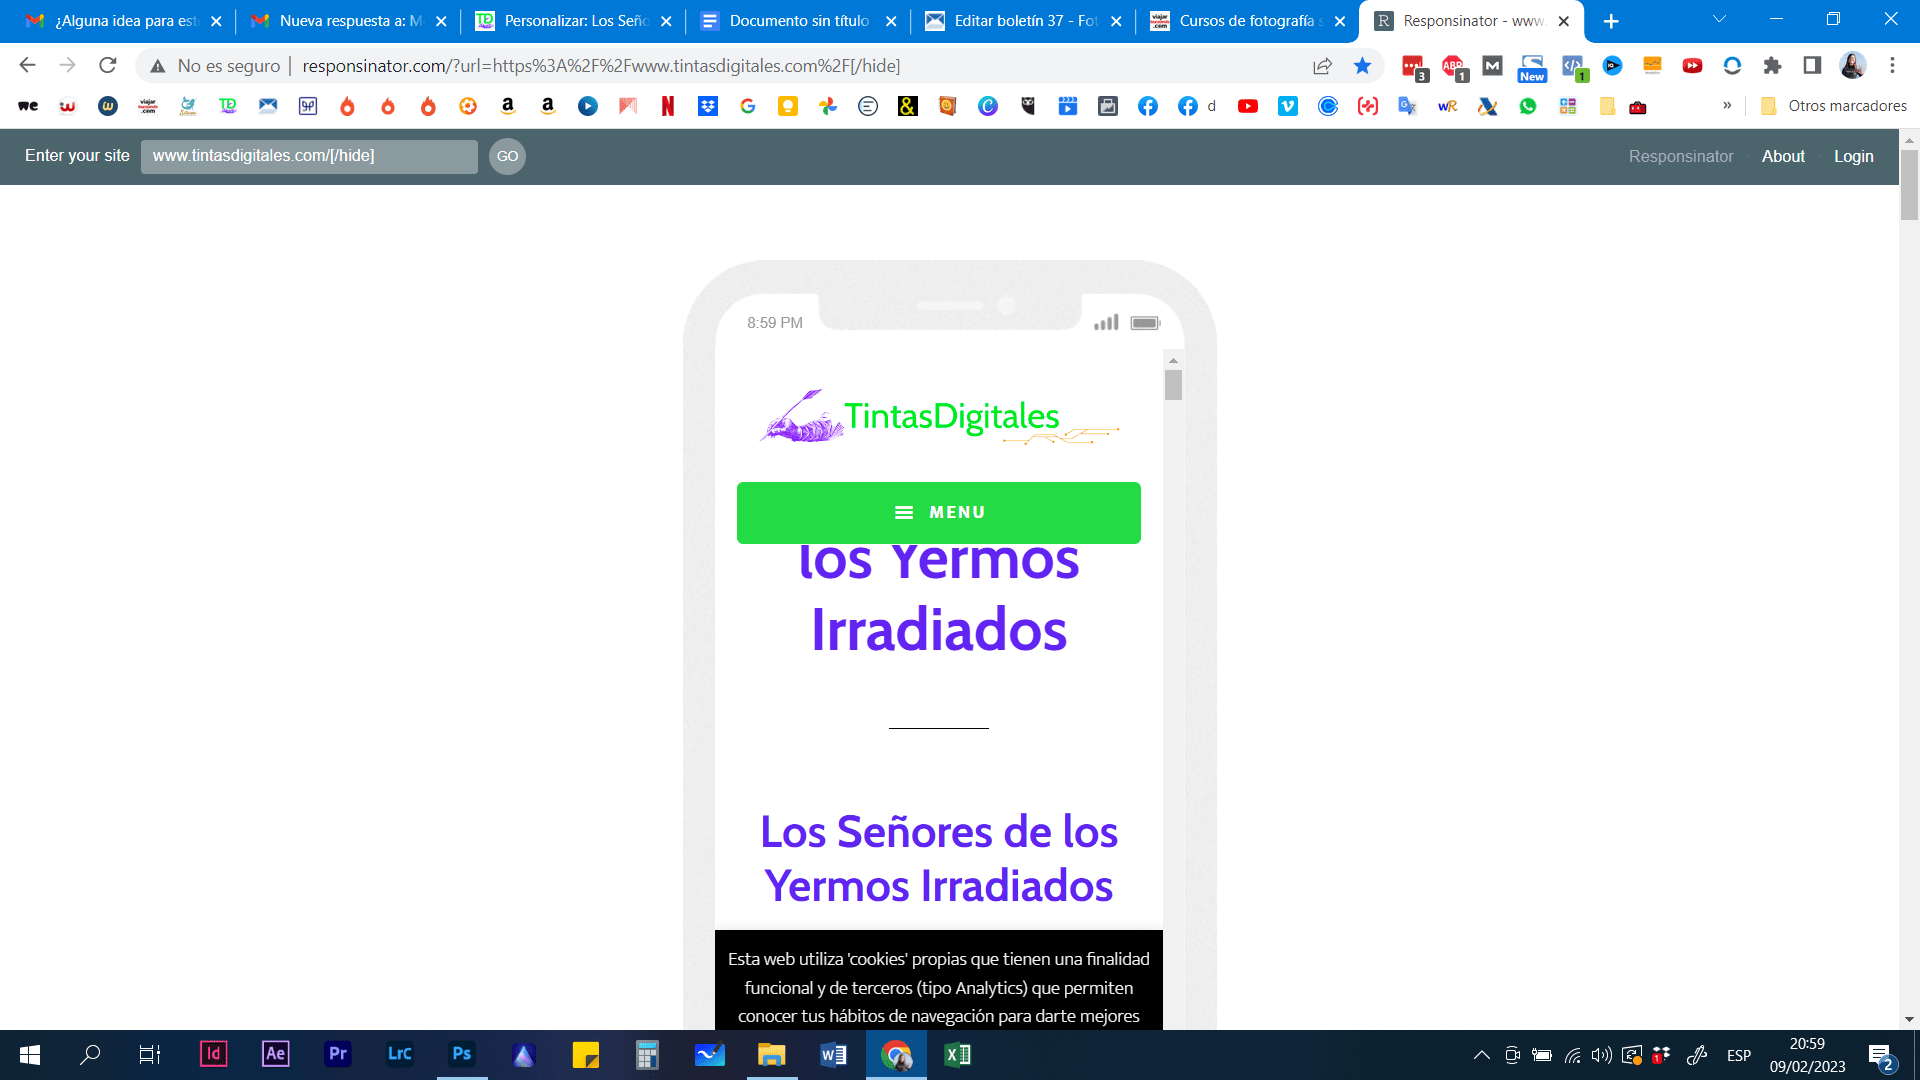
Task: Open the red YouTube extension icon
Action: point(1692,65)
